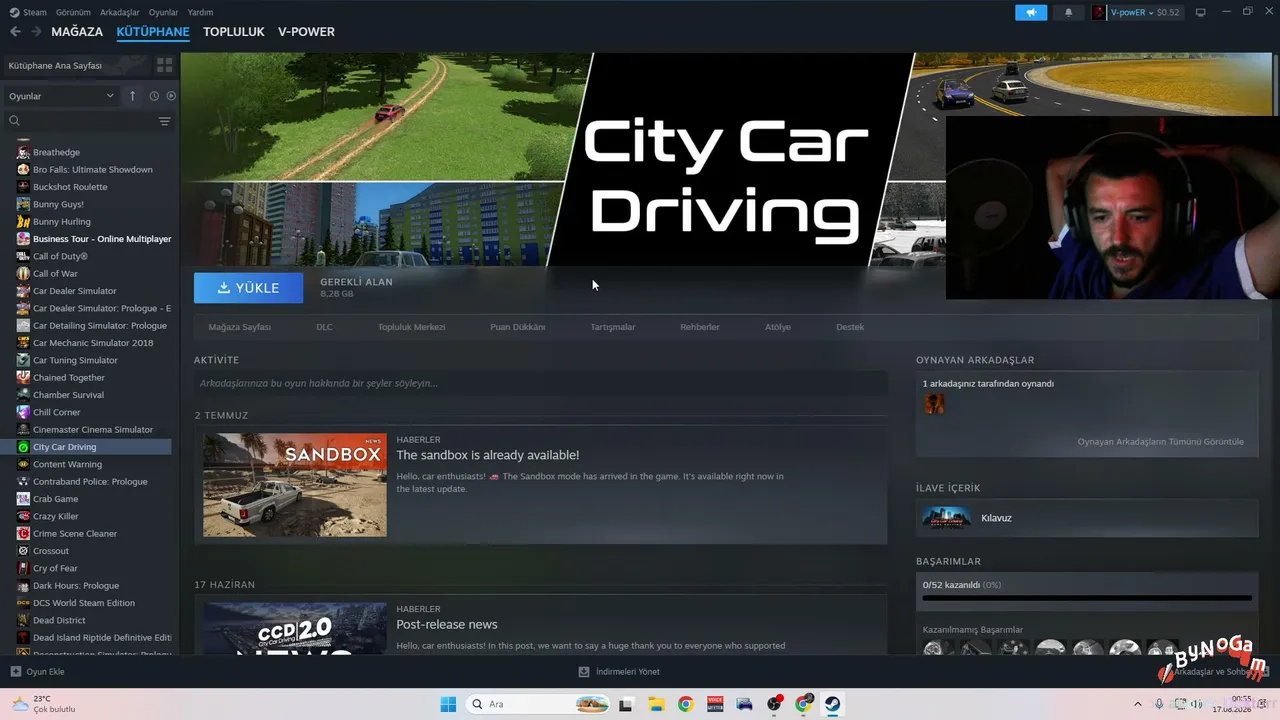Open the Oyunlar collection dropdown
This screenshot has width=1280, height=720.
(x=62, y=96)
